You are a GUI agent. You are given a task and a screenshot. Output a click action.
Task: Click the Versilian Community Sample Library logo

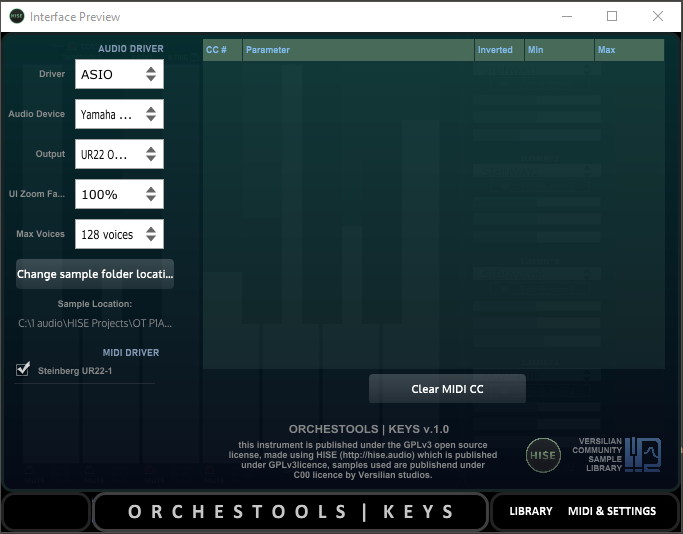pyautogui.click(x=617, y=455)
